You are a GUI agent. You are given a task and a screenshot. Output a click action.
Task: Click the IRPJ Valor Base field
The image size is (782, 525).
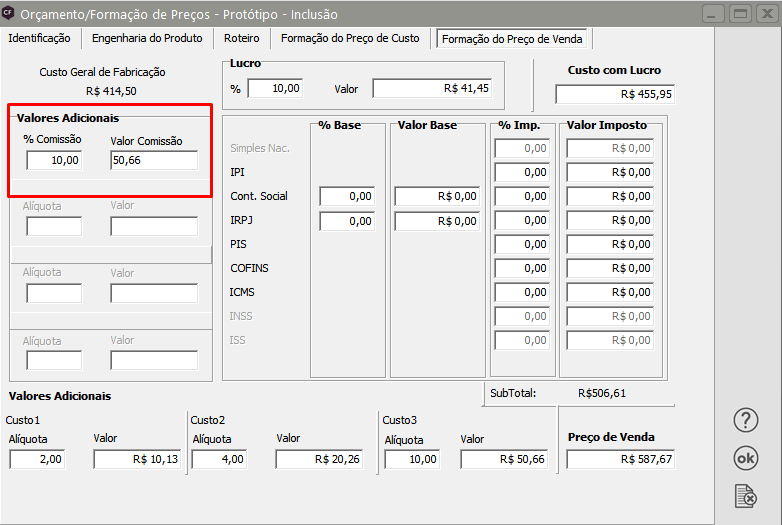click(x=437, y=220)
